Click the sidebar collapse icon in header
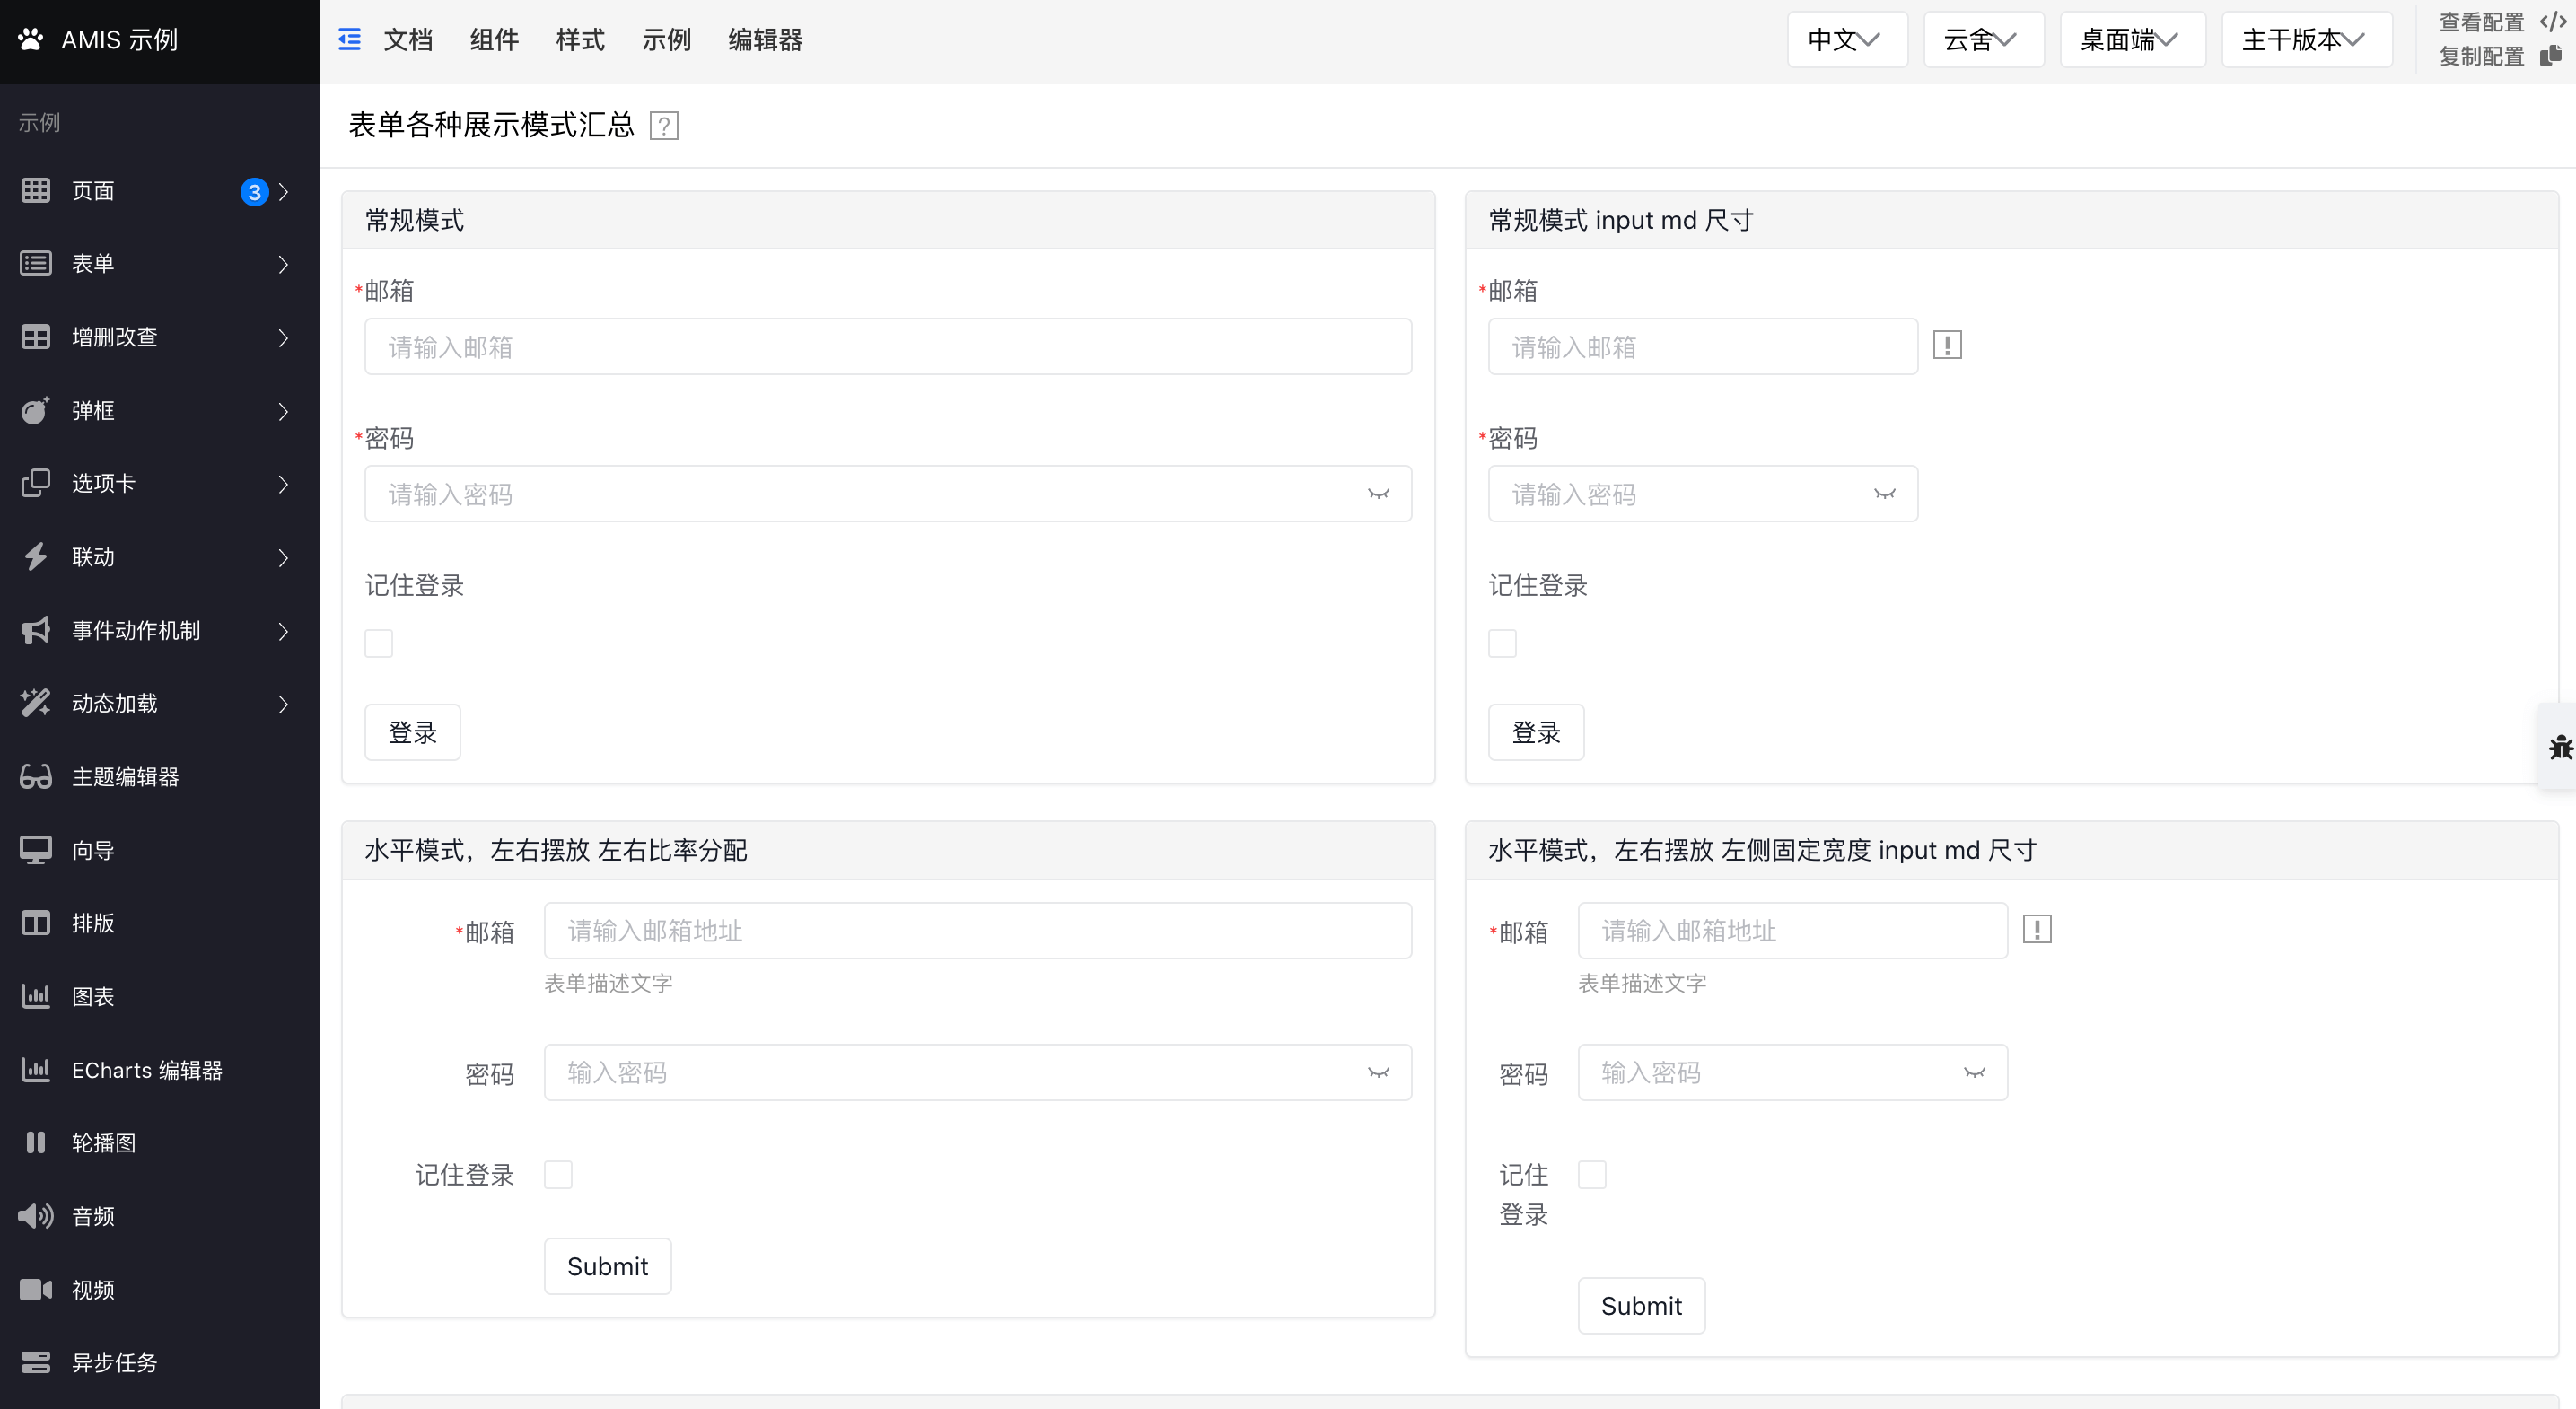The width and height of the screenshot is (2576, 1409). [x=349, y=40]
